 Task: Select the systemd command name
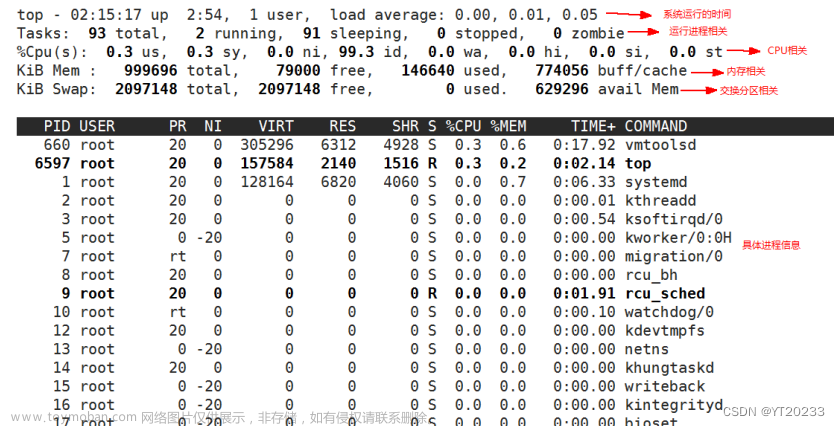tap(656, 182)
